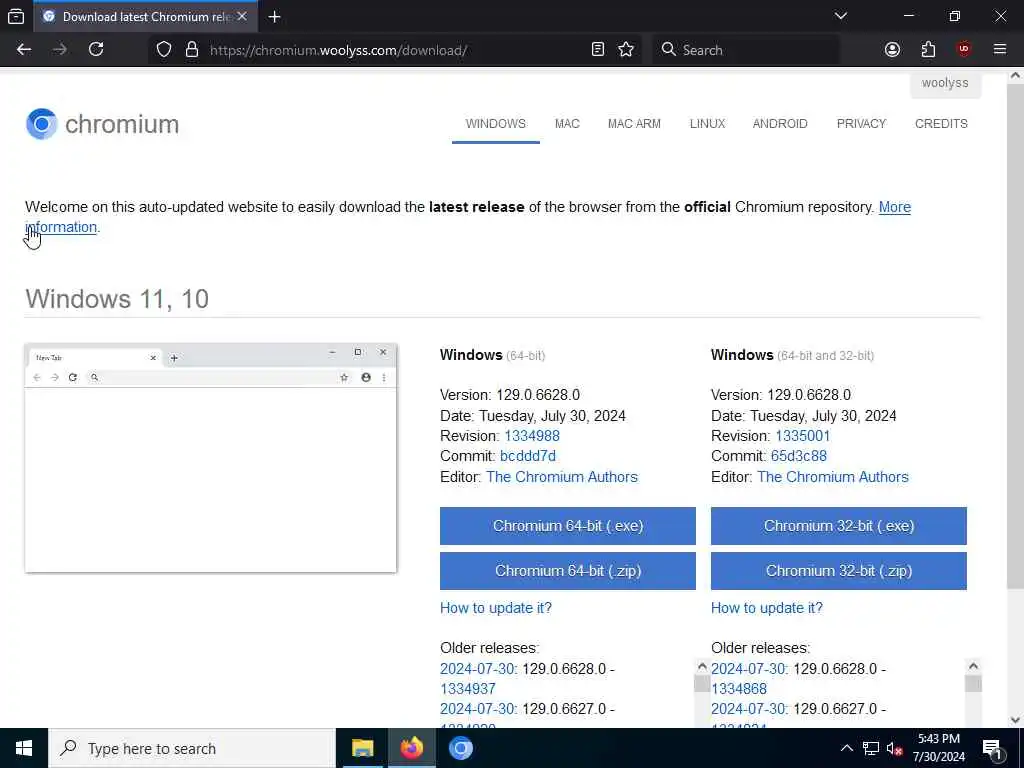Open the notification center icon
The width and height of the screenshot is (1024, 768).
click(992, 749)
